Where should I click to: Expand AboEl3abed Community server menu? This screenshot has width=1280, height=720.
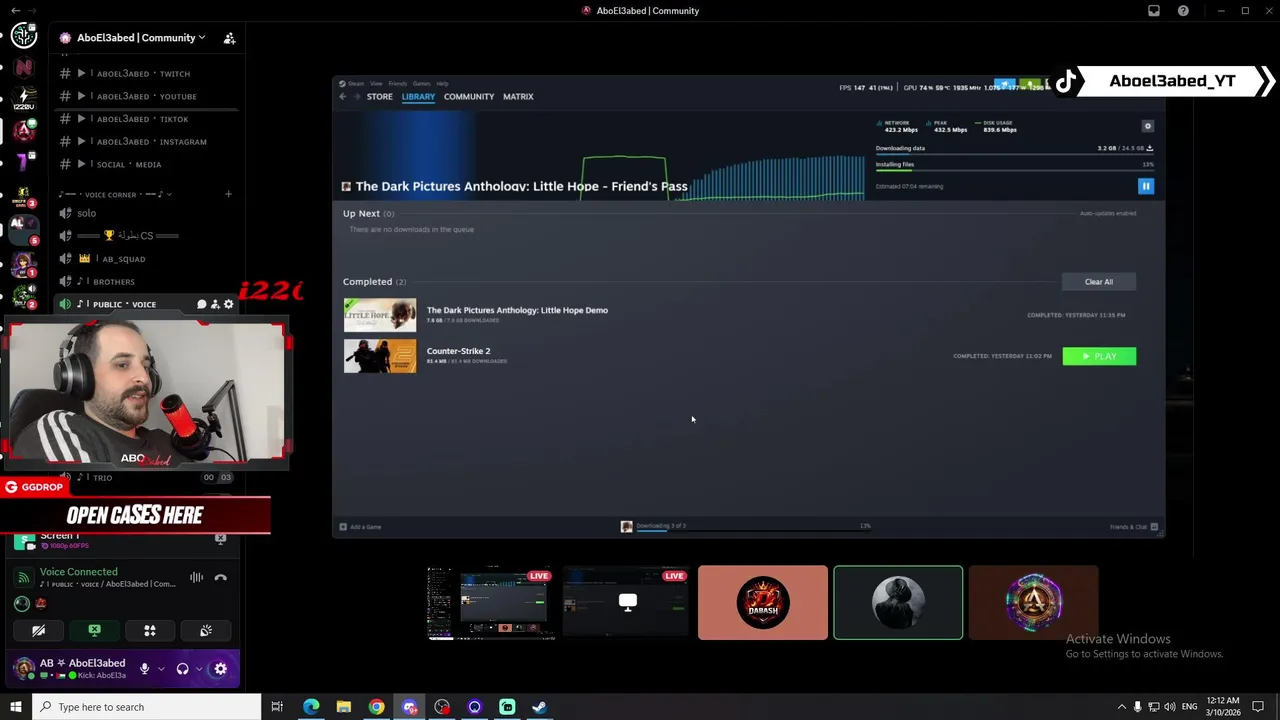[x=141, y=38]
